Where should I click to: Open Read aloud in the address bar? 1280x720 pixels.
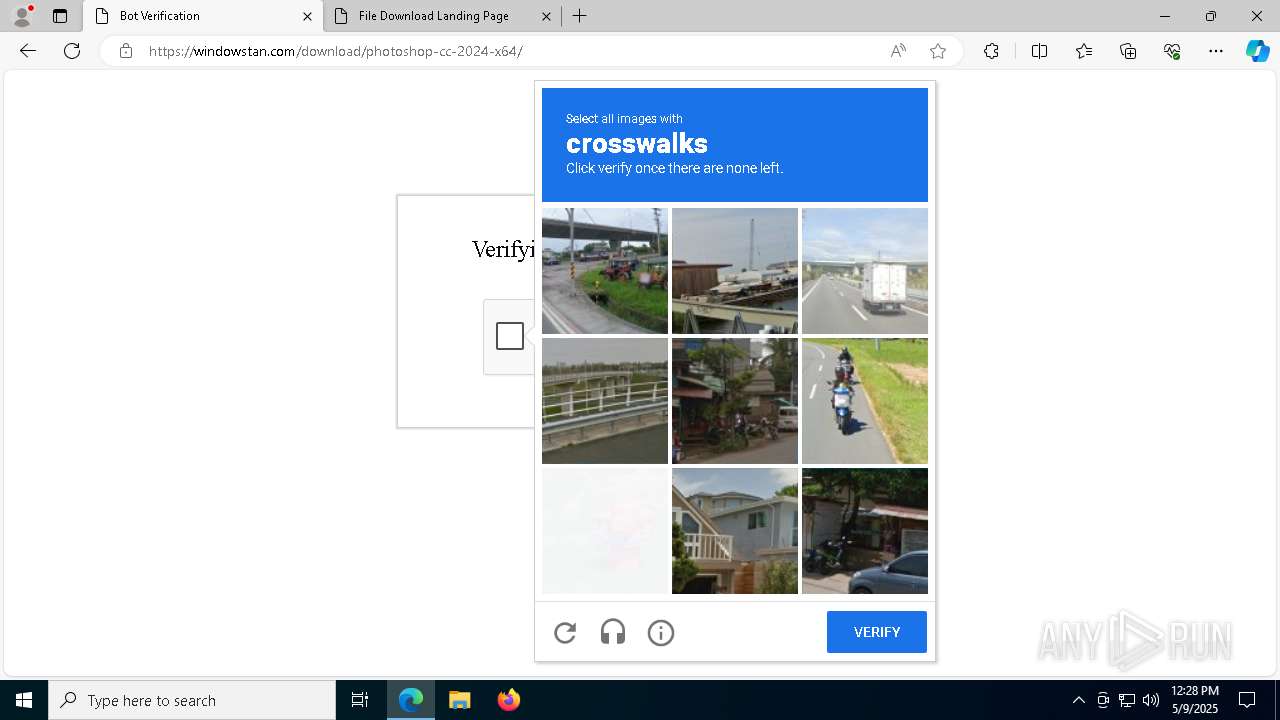898,51
